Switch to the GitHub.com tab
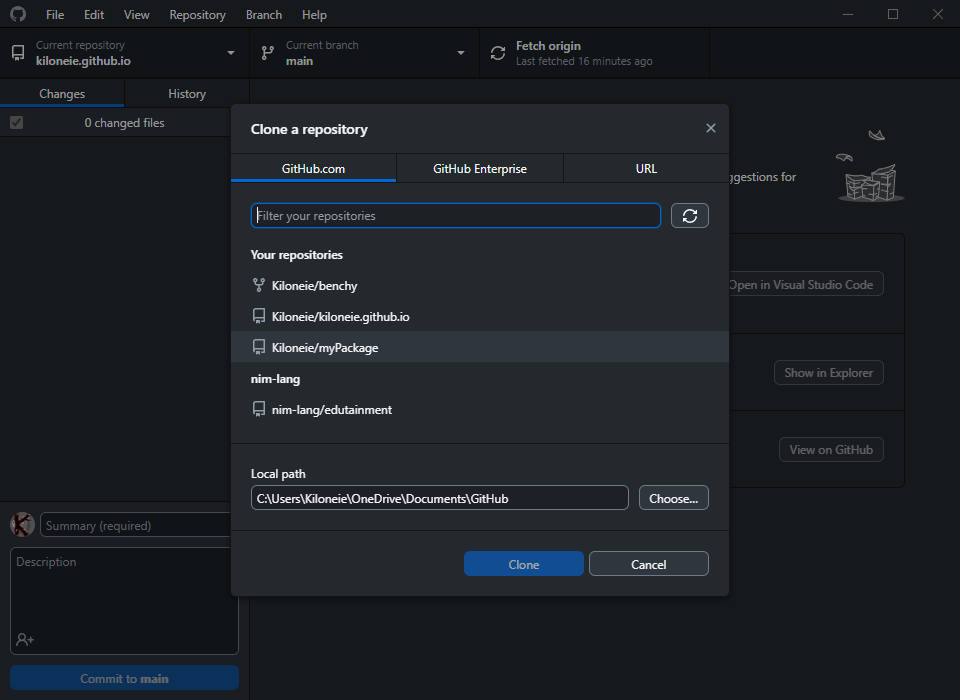The image size is (960, 700). coord(313,168)
